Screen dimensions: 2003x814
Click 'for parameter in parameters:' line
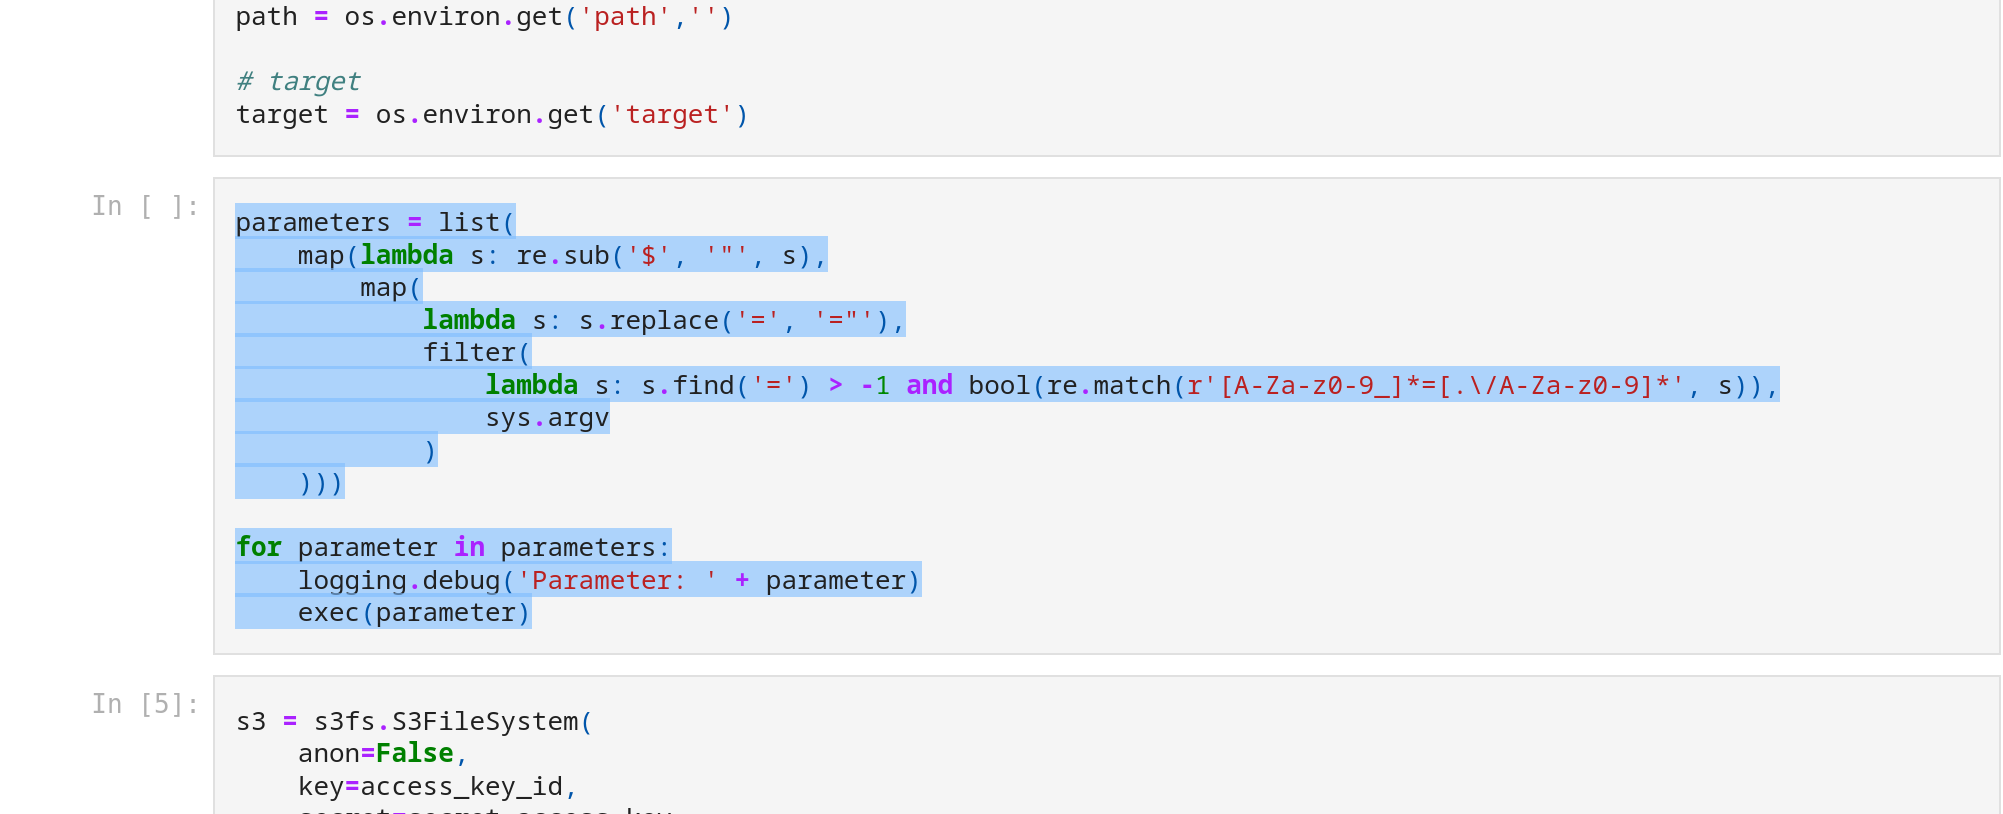pyautogui.click(x=453, y=548)
